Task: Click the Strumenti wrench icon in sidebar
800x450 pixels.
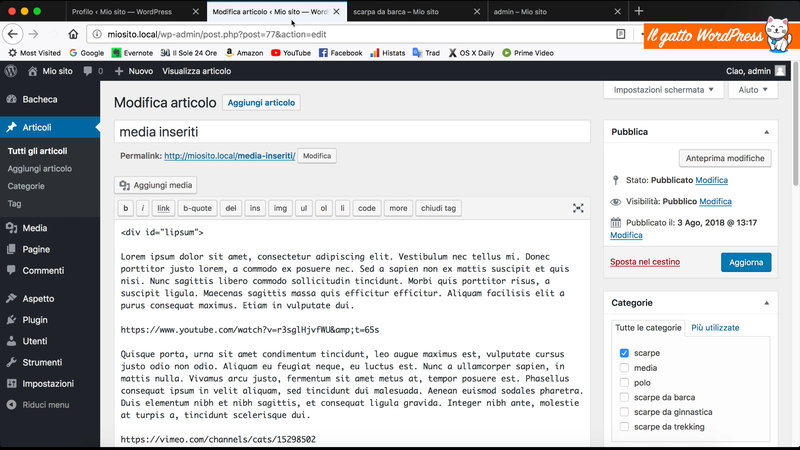Action: tap(11, 362)
